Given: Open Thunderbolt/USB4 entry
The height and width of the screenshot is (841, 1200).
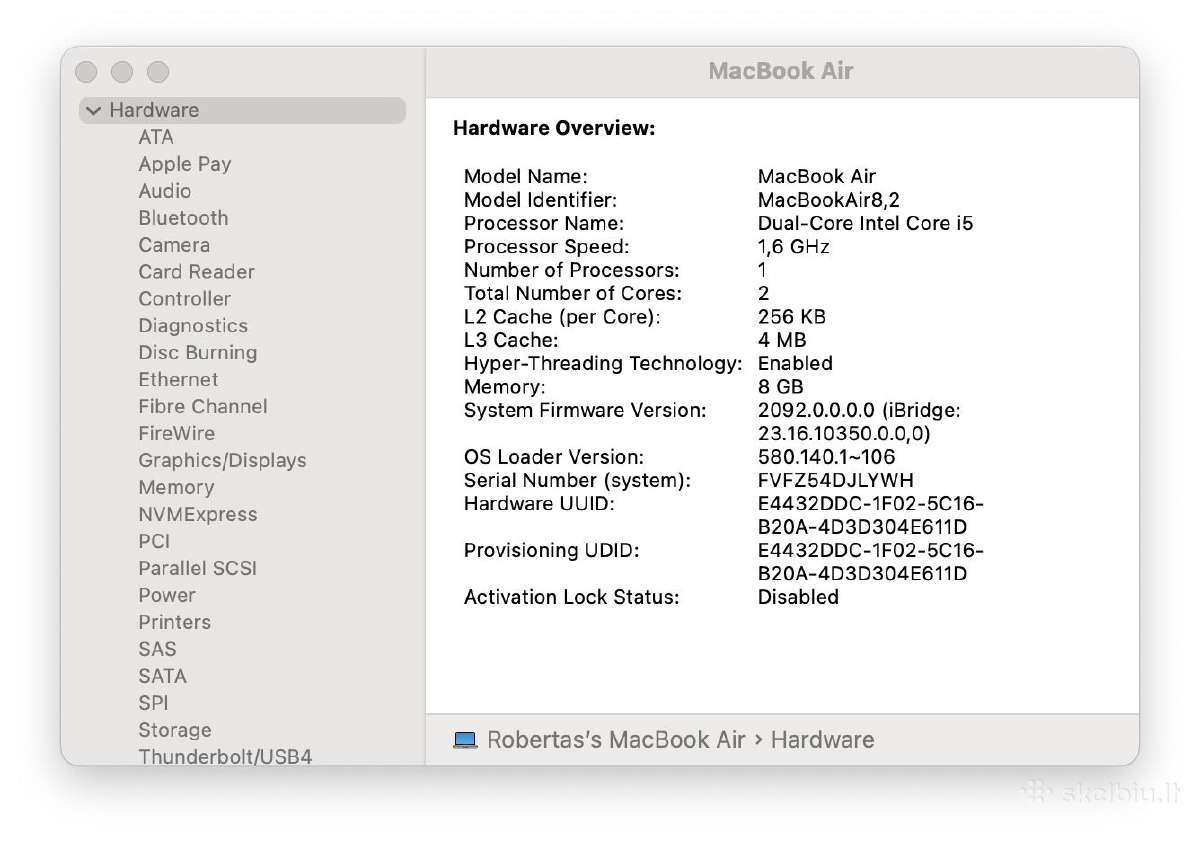Looking at the screenshot, I should point(225,757).
